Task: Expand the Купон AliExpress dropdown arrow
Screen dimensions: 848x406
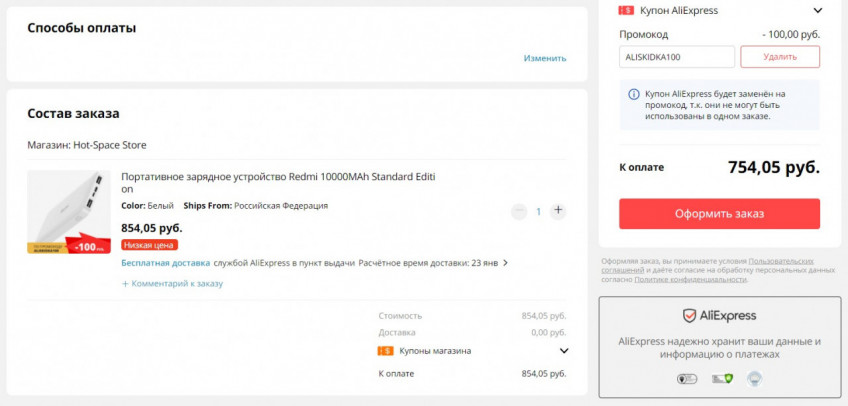Action: click(818, 10)
